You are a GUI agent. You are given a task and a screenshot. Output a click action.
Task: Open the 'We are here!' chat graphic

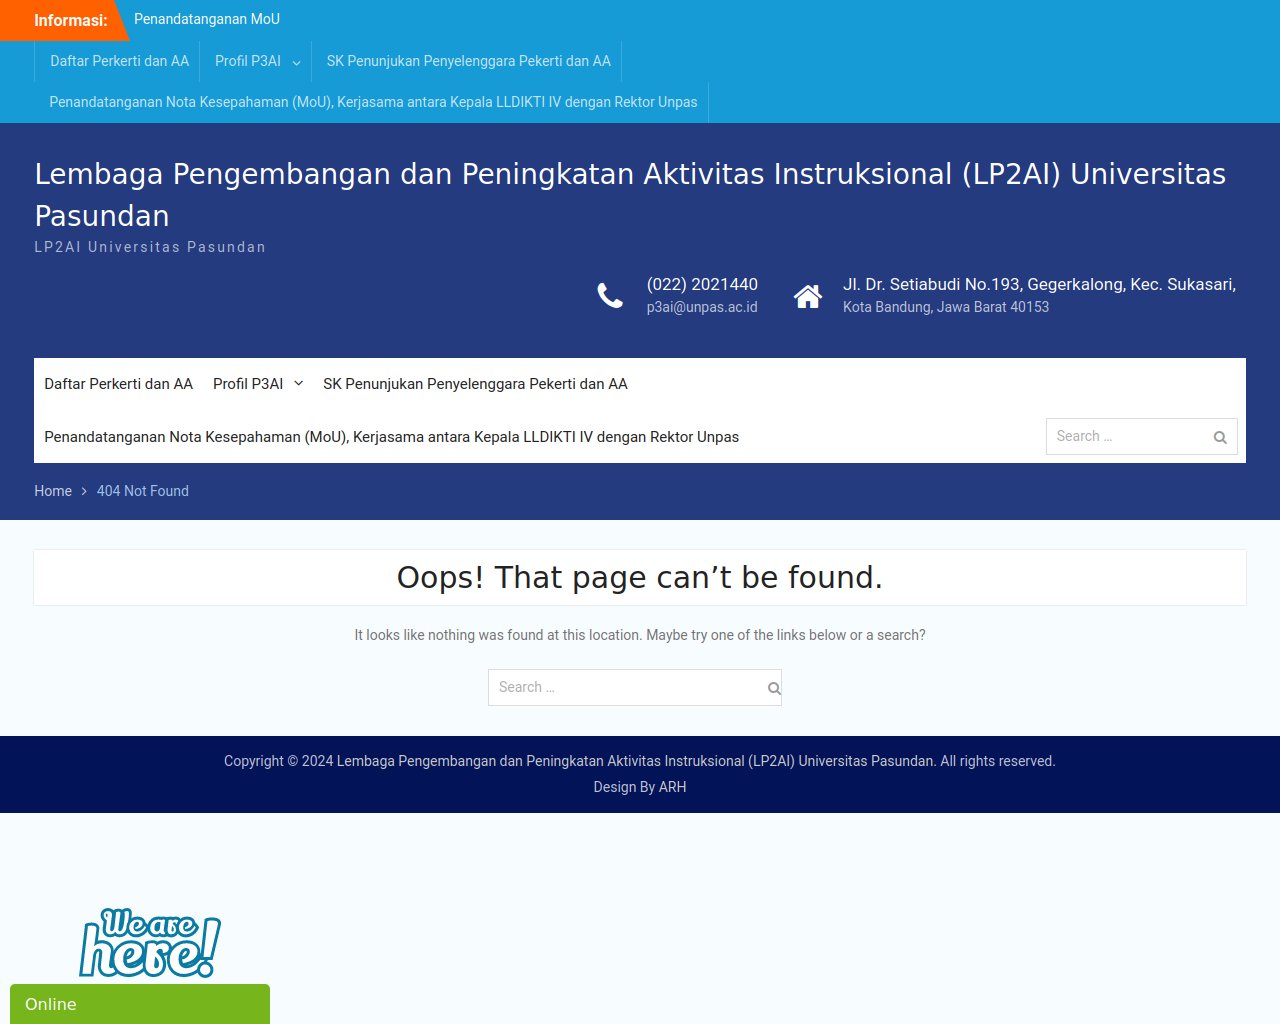150,943
